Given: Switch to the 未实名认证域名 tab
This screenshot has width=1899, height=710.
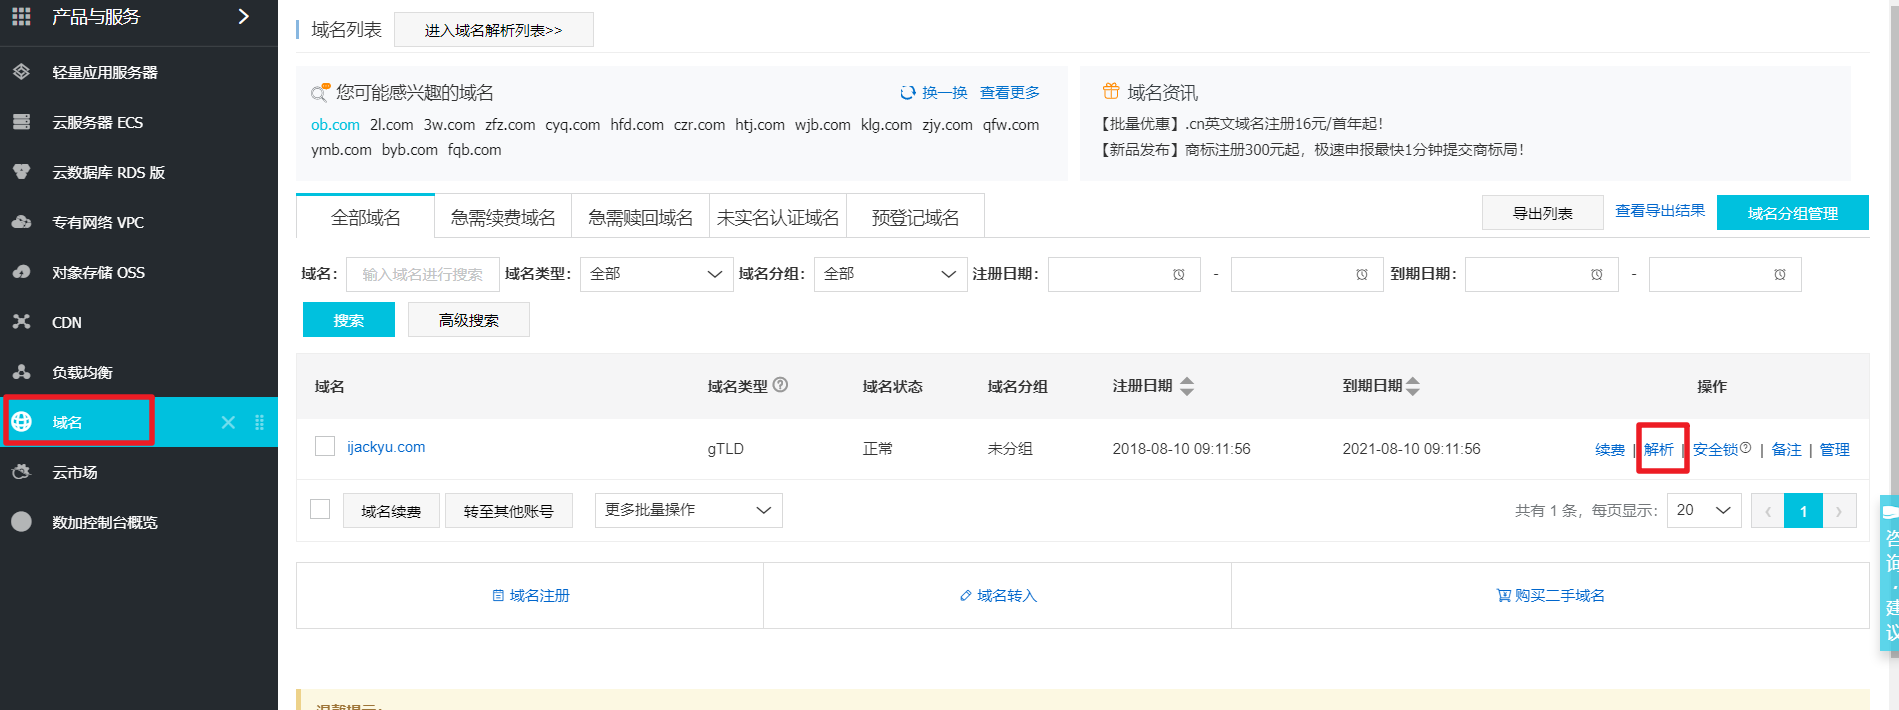Looking at the screenshot, I should [778, 217].
